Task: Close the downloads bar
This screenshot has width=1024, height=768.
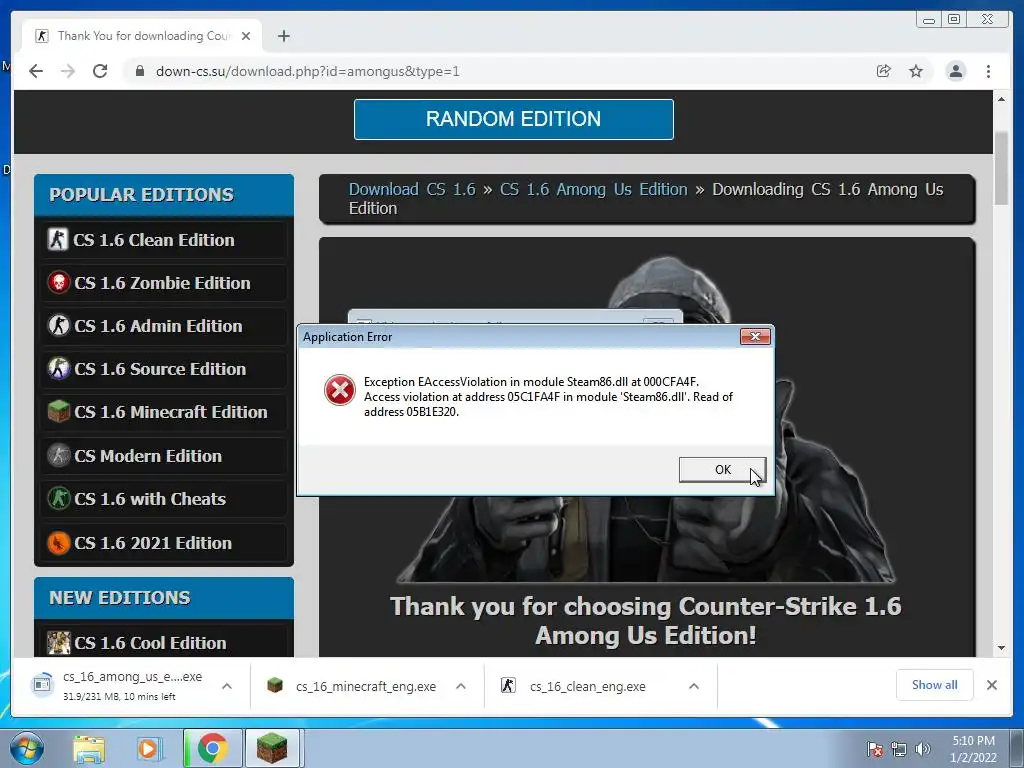Action: 991,685
